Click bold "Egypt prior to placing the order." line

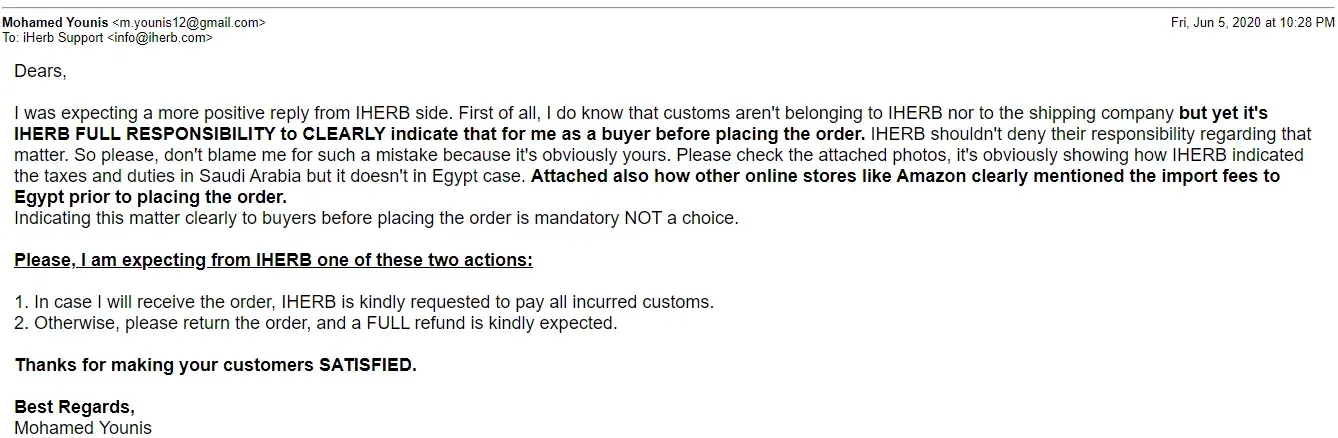[150, 197]
